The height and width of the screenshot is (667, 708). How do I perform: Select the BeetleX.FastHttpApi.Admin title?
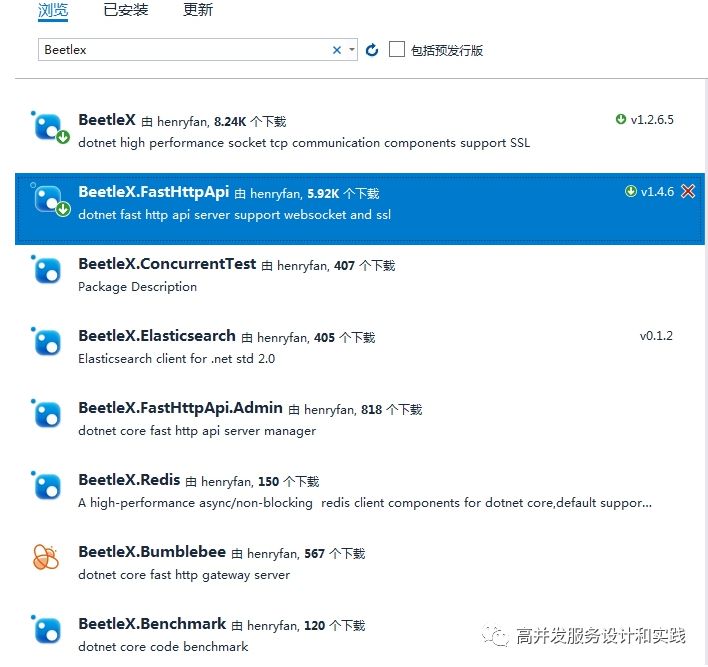click(x=180, y=408)
